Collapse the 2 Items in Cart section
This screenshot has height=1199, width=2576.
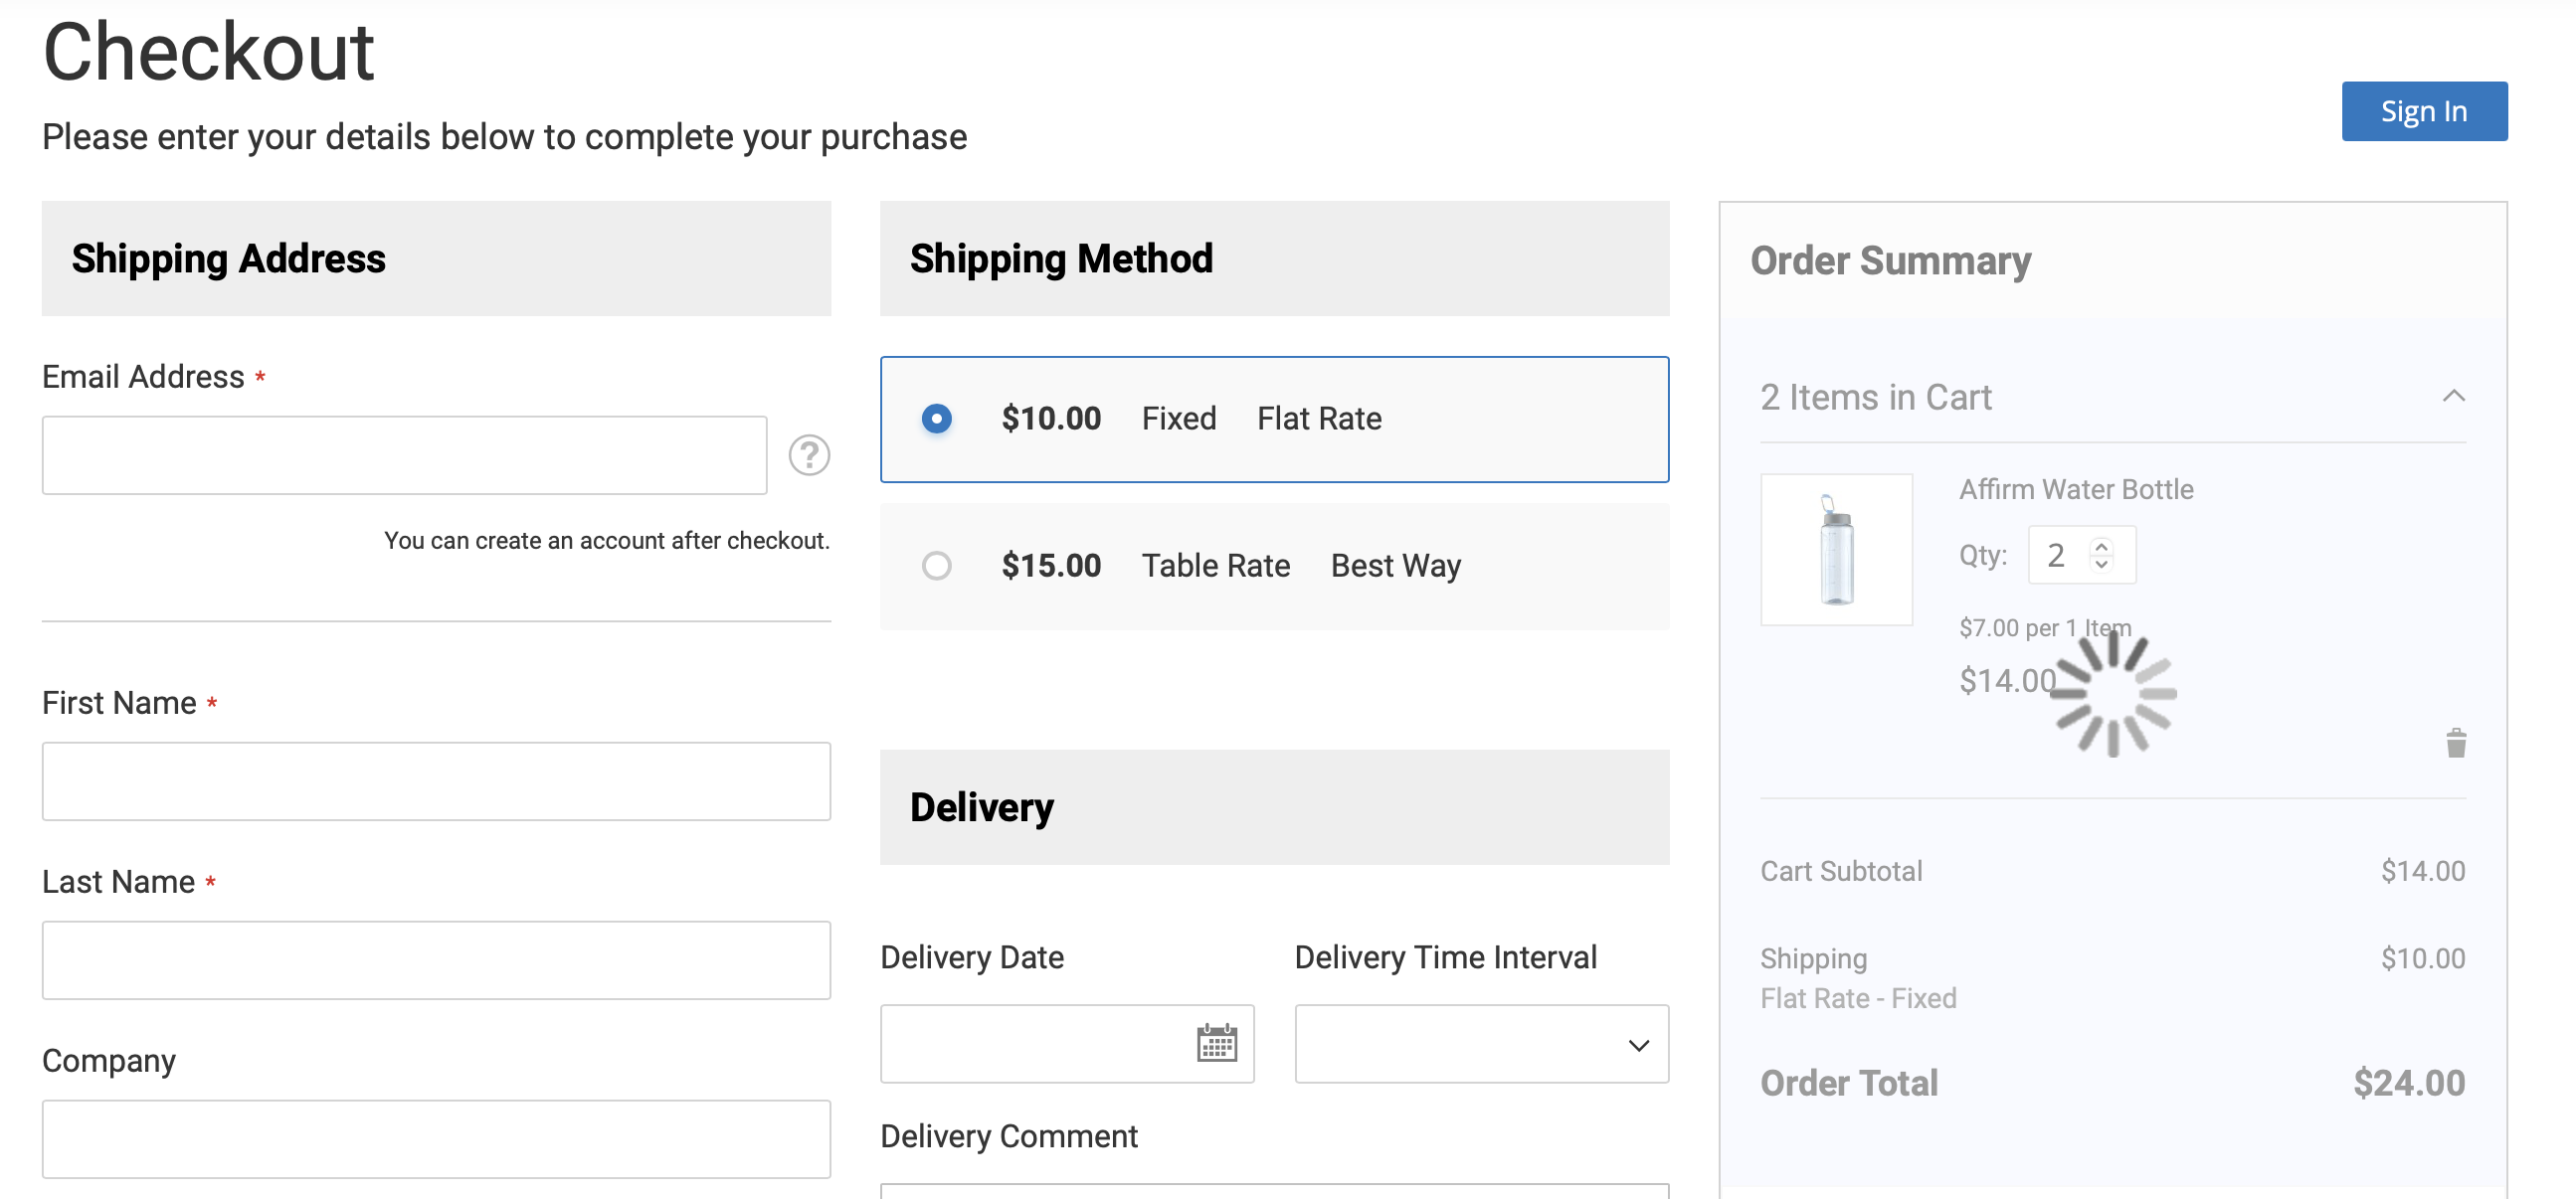tap(2453, 396)
